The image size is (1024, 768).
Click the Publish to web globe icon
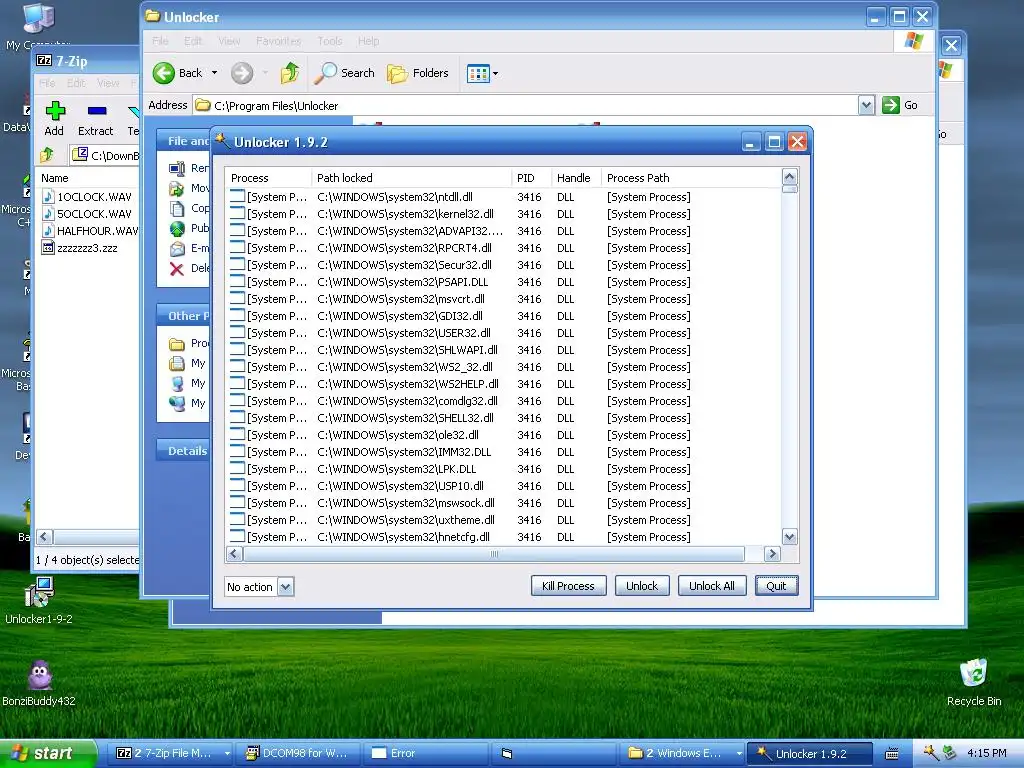point(176,229)
